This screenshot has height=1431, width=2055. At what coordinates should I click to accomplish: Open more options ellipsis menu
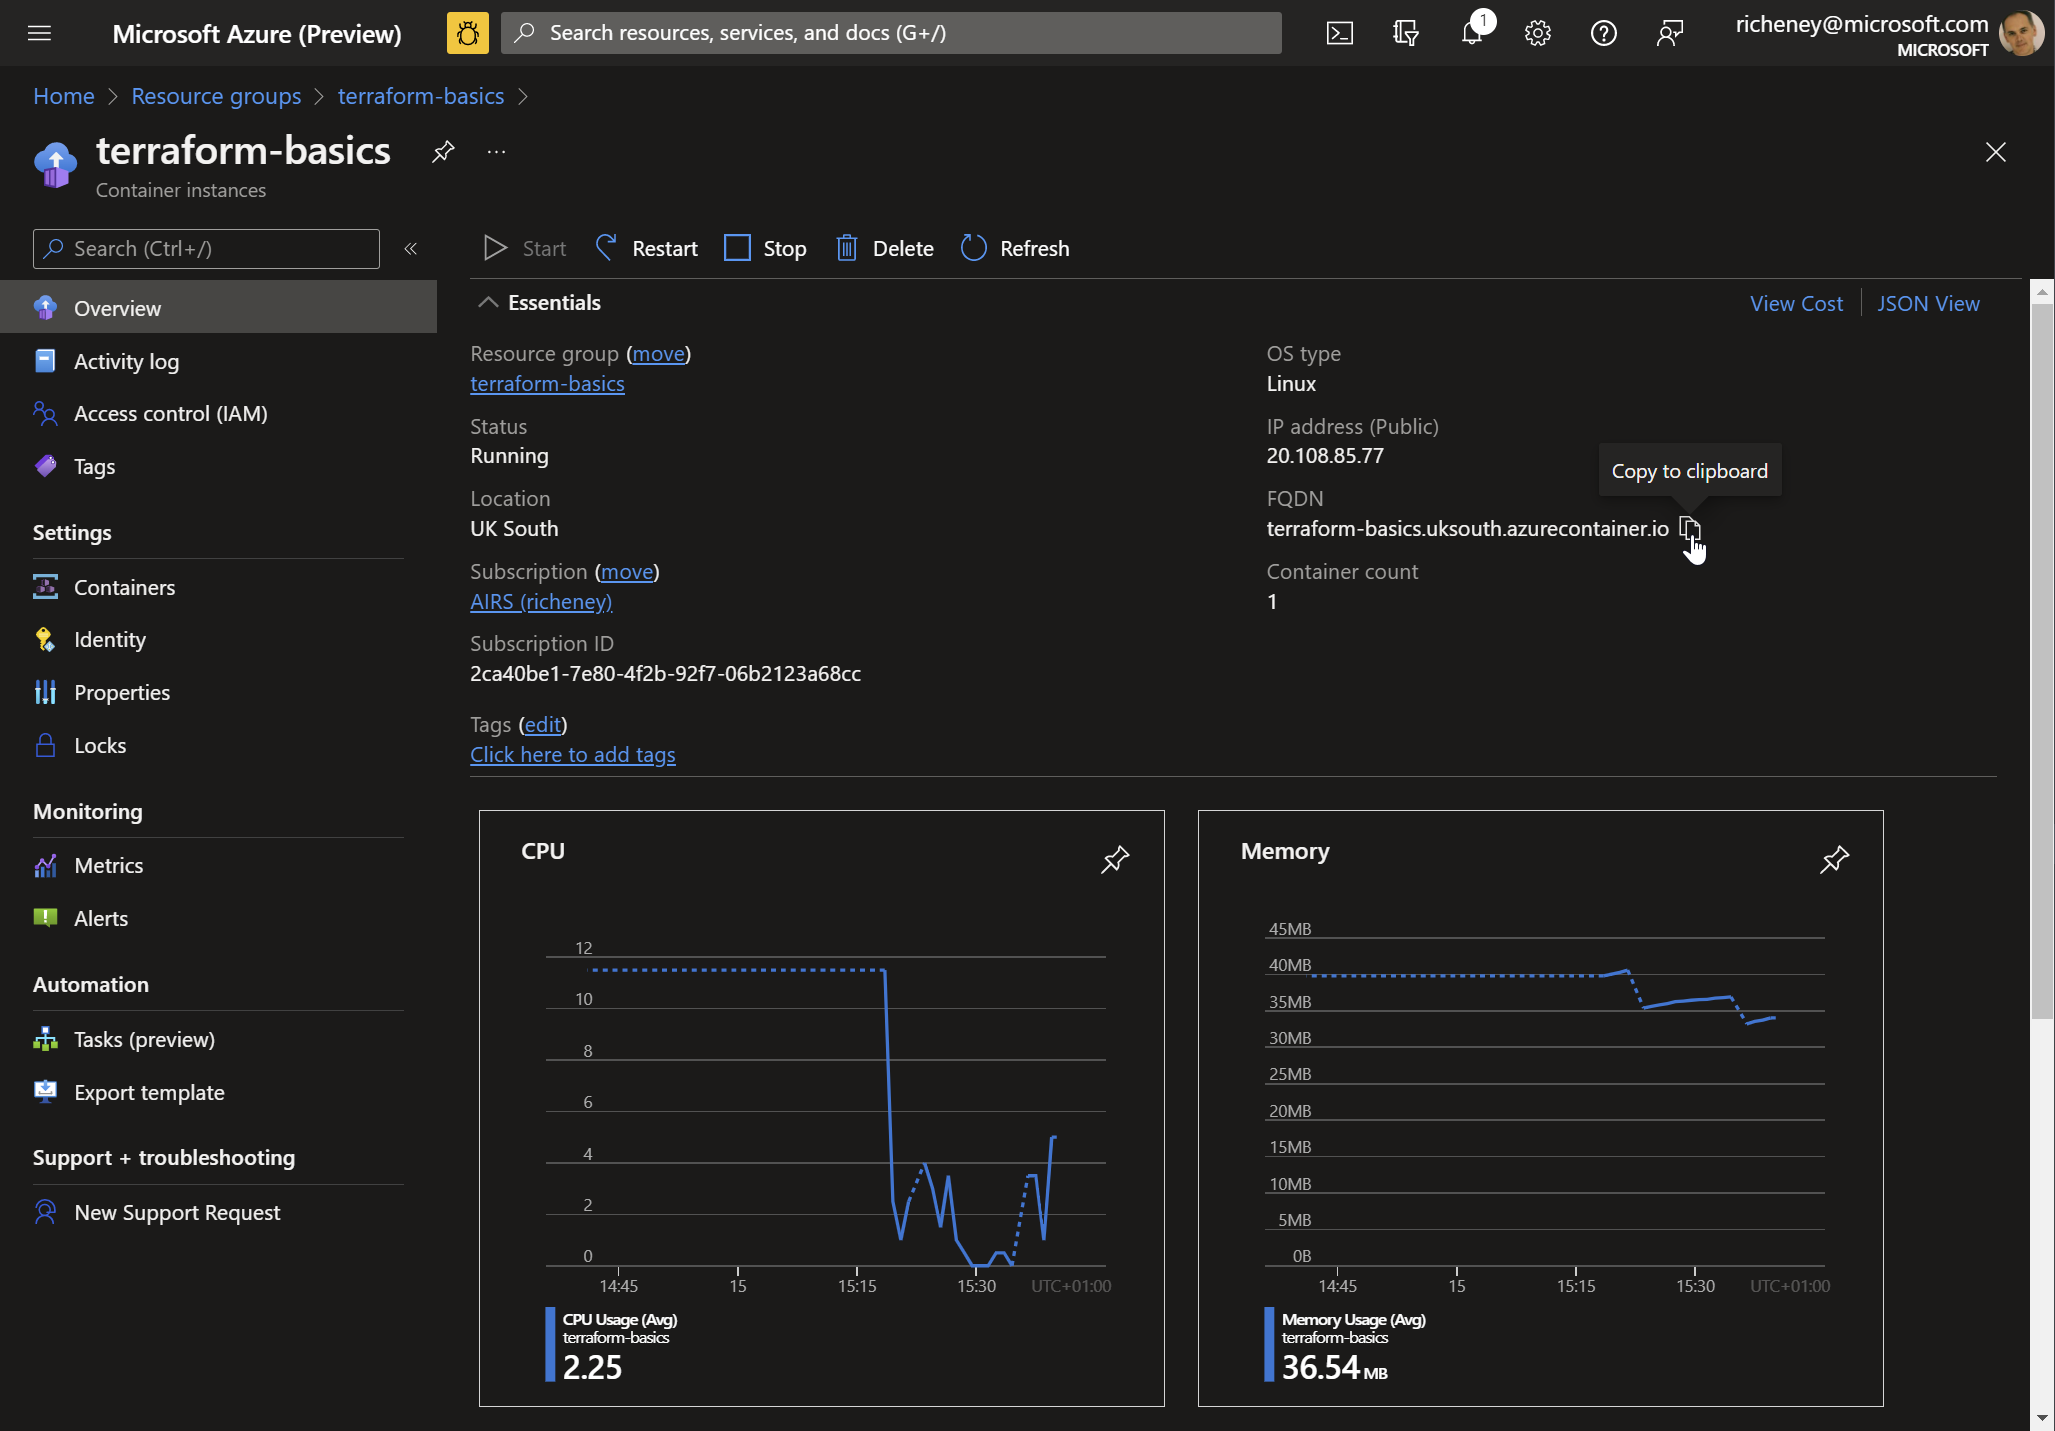click(496, 152)
